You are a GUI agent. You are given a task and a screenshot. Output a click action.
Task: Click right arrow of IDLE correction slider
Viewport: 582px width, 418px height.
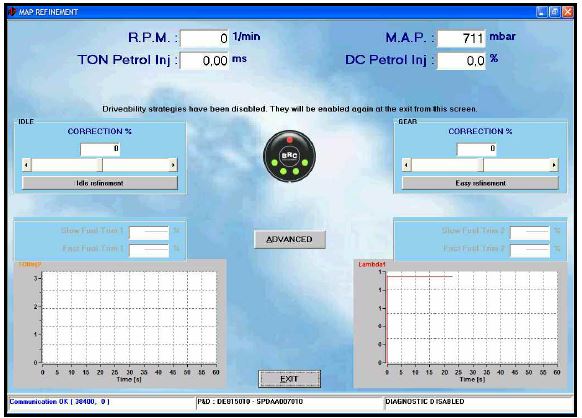coord(173,164)
